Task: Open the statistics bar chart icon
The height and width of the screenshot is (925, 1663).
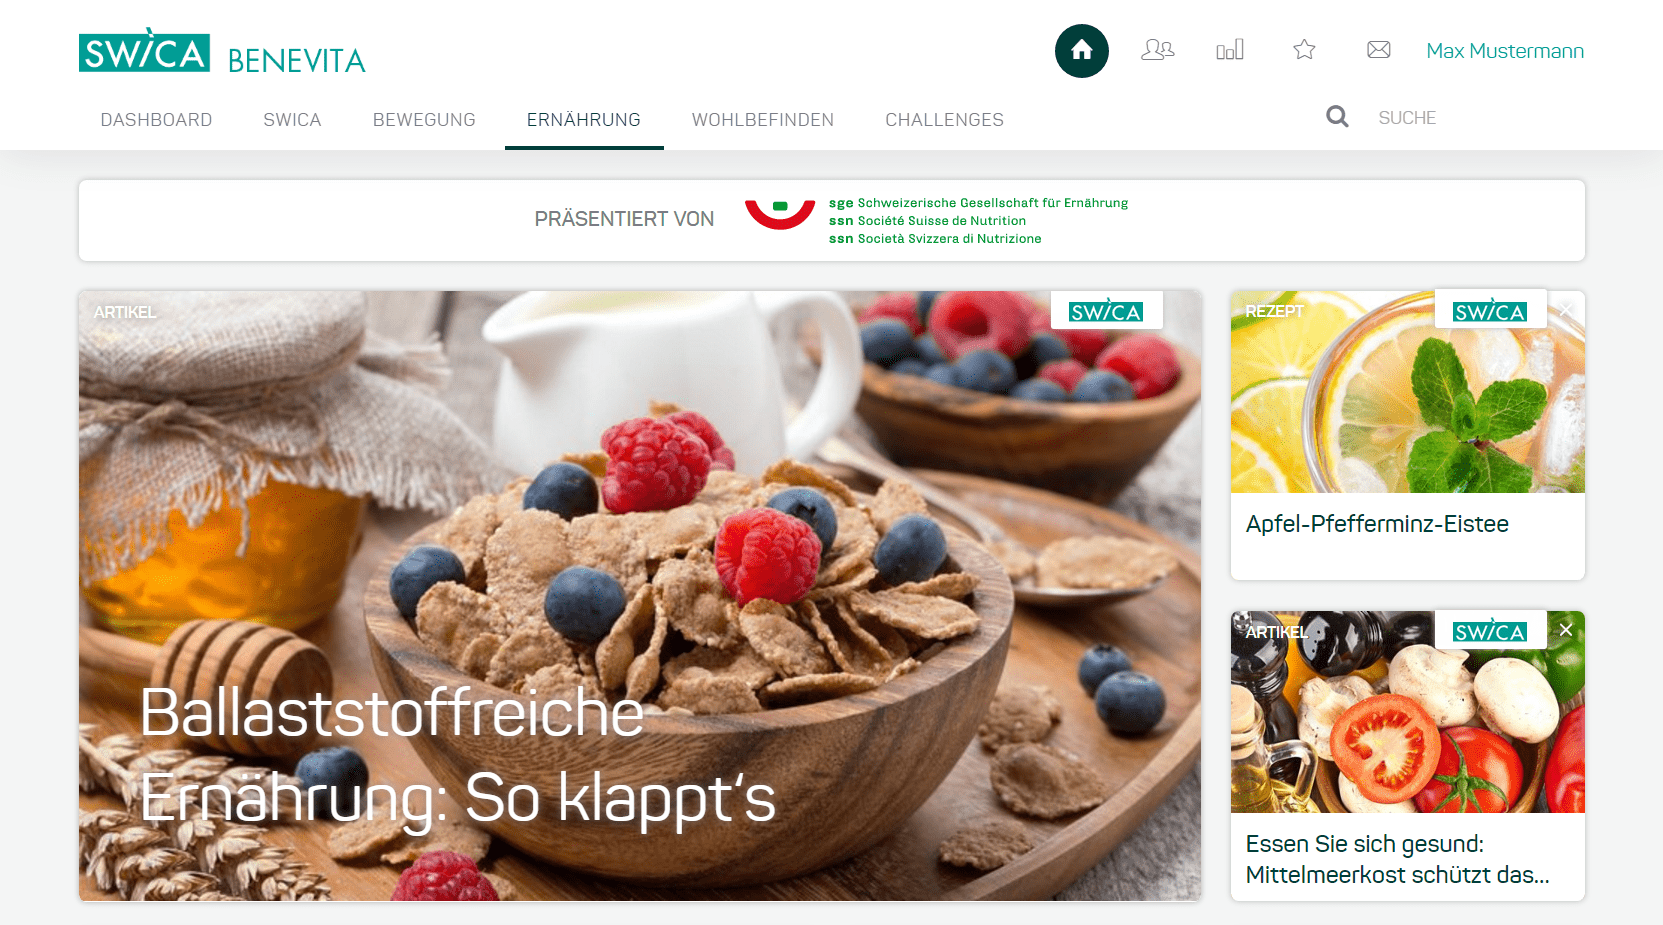Action: coord(1230,50)
